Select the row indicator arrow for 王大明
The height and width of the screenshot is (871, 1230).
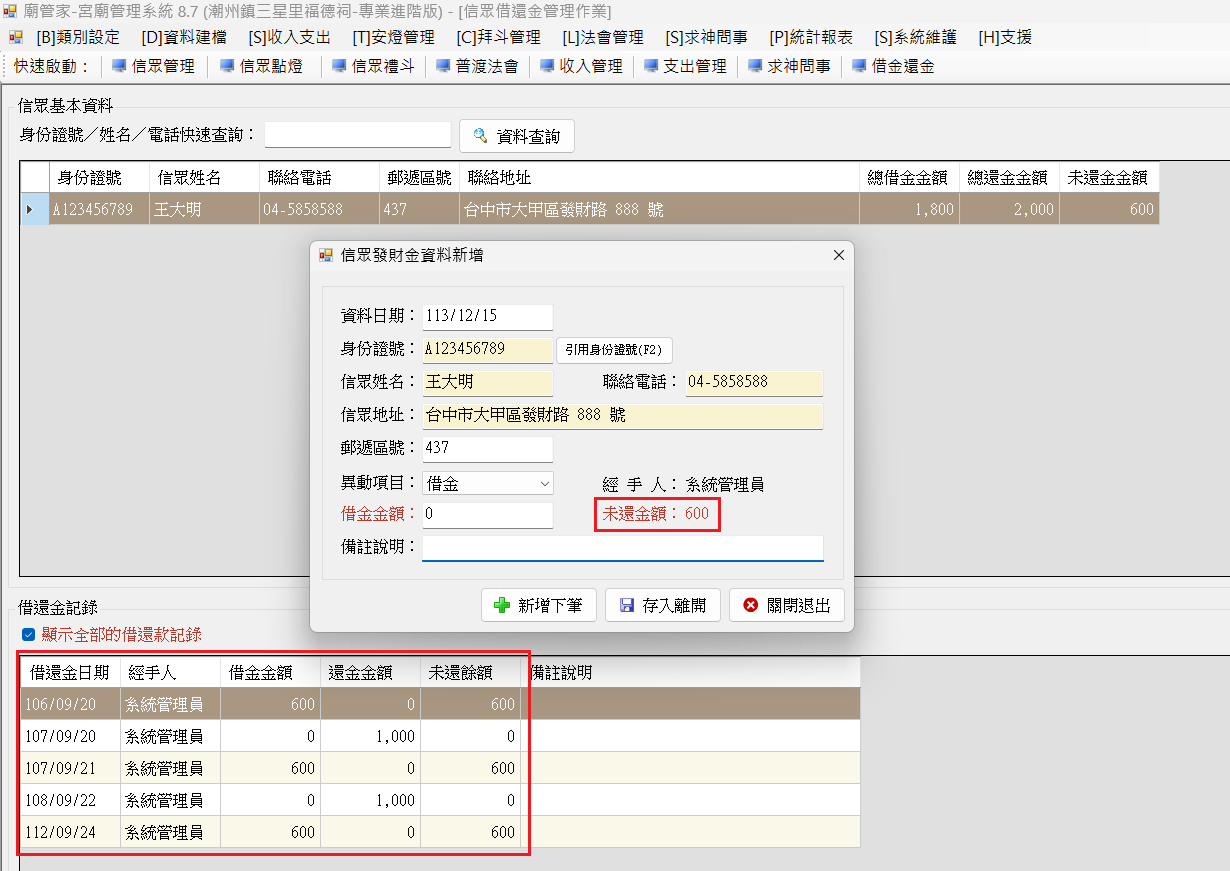[34, 209]
